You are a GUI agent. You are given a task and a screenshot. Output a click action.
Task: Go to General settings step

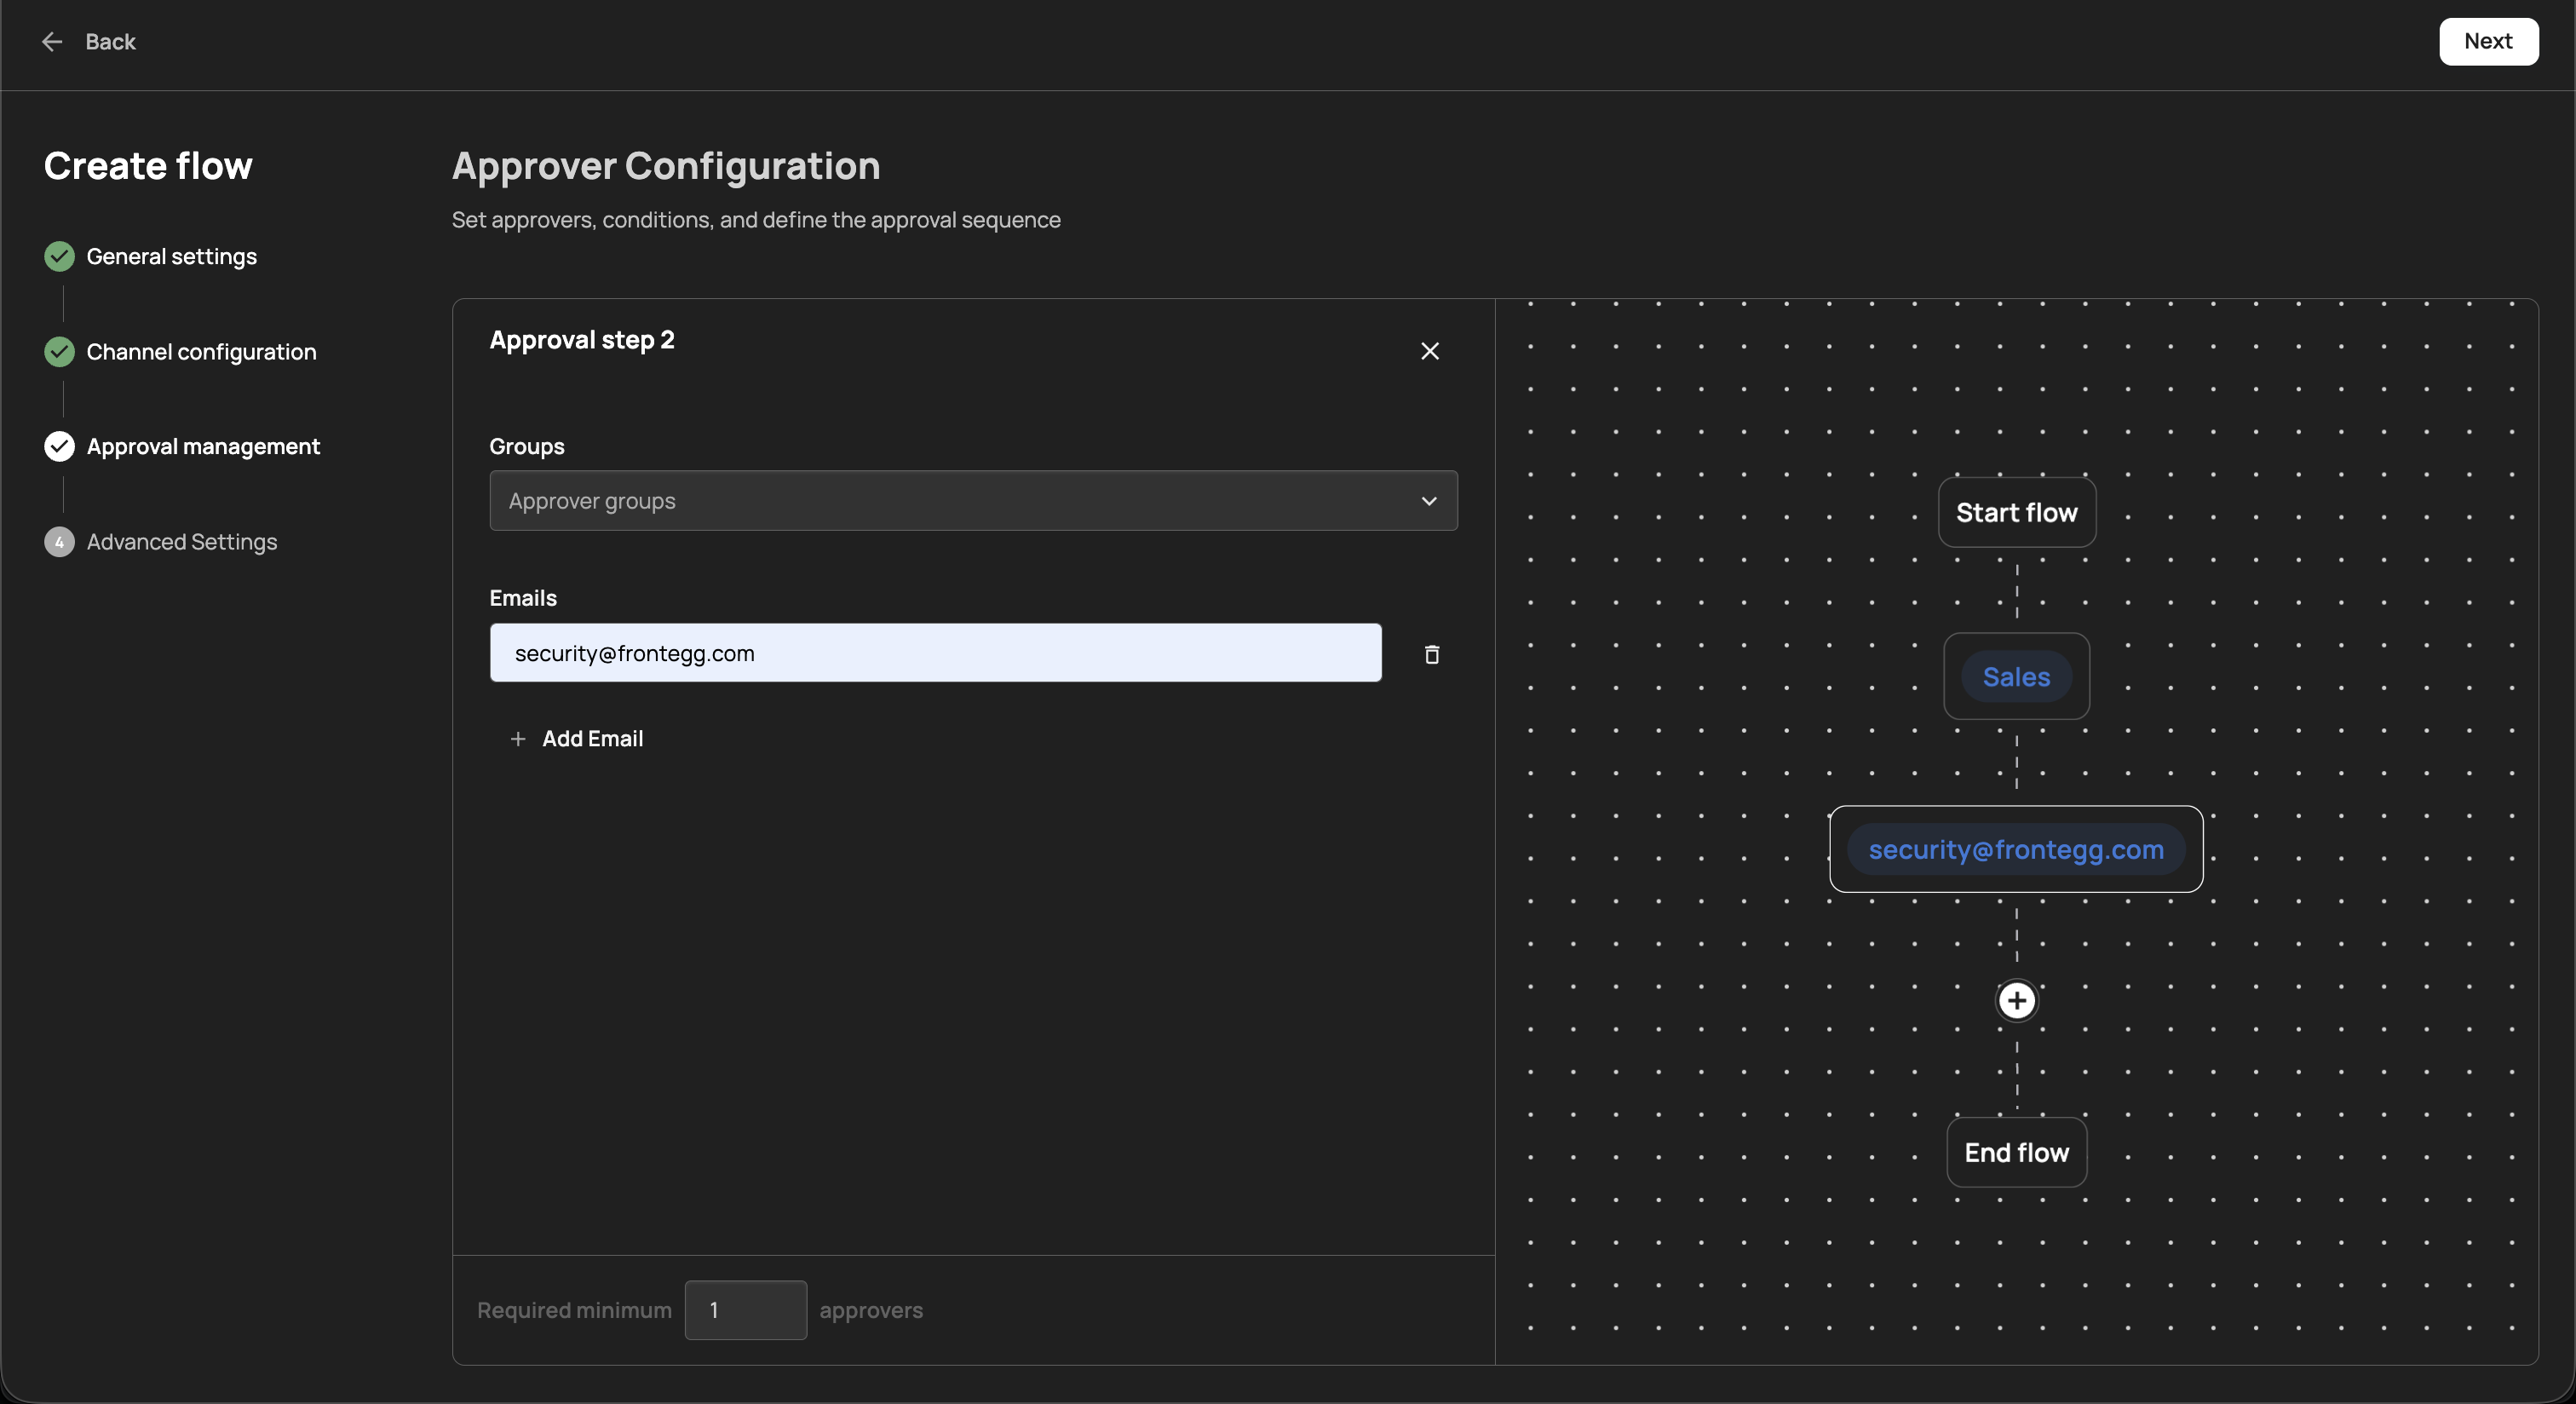(x=171, y=256)
